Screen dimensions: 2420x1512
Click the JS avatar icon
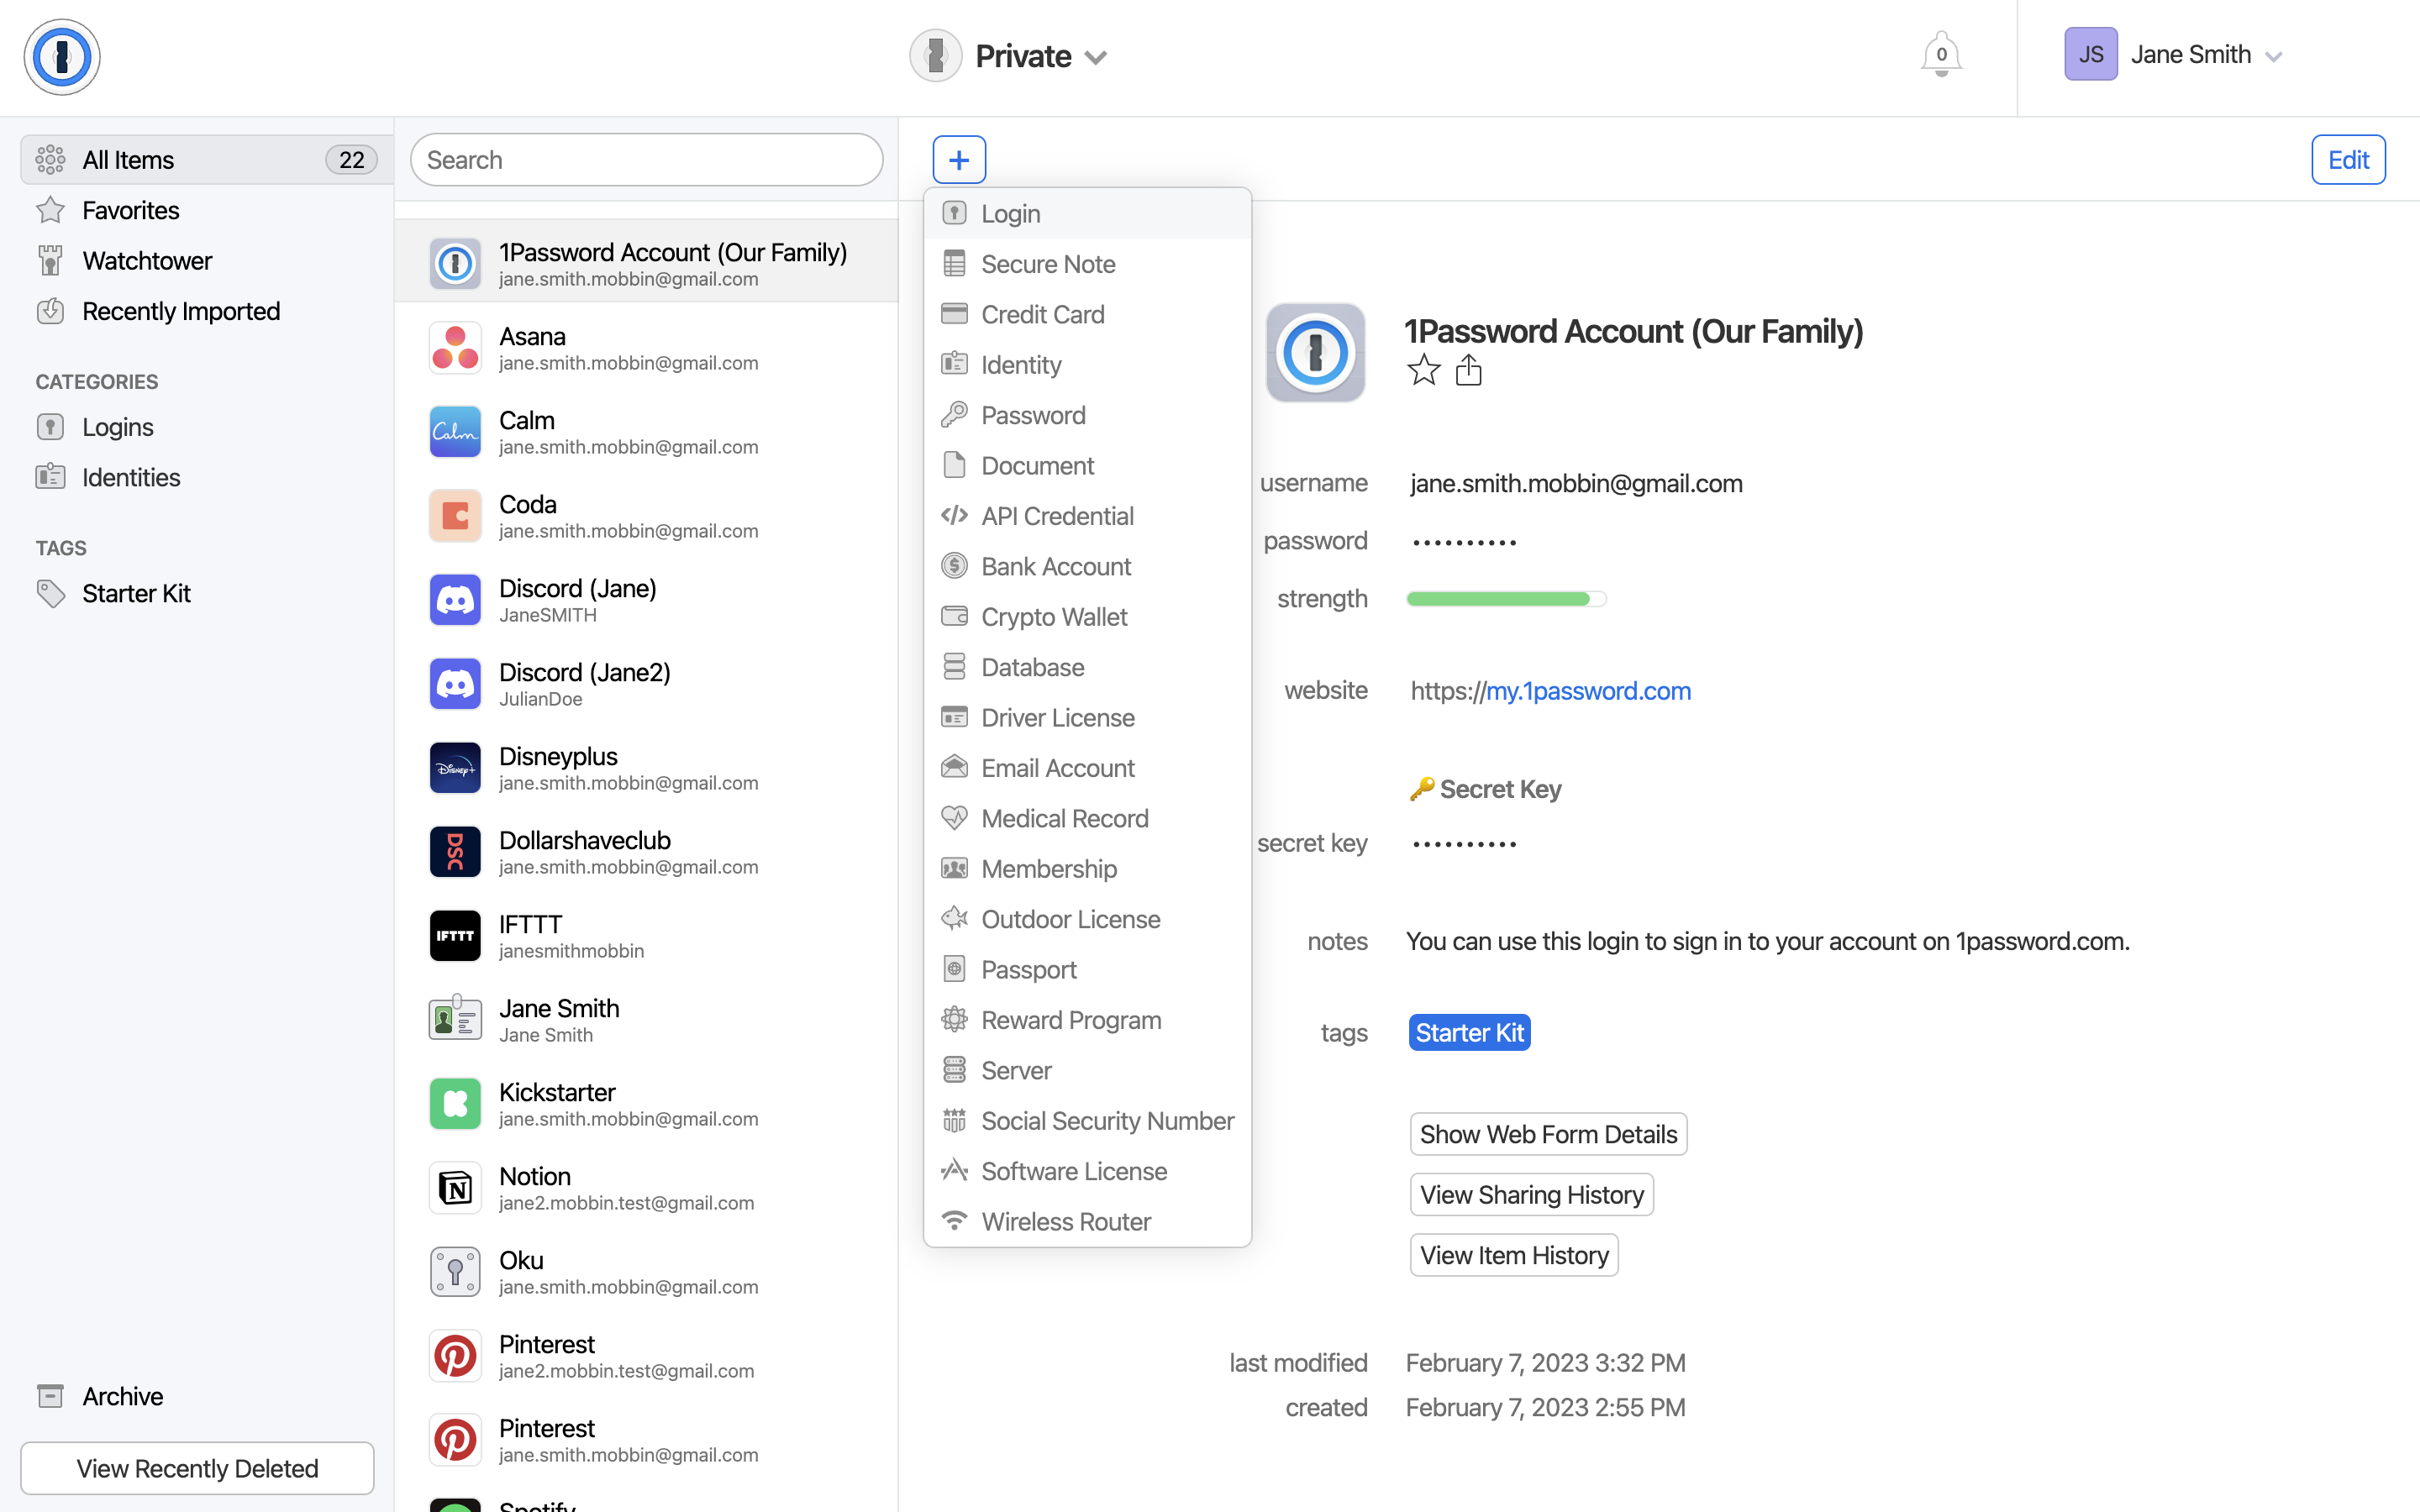(2091, 54)
